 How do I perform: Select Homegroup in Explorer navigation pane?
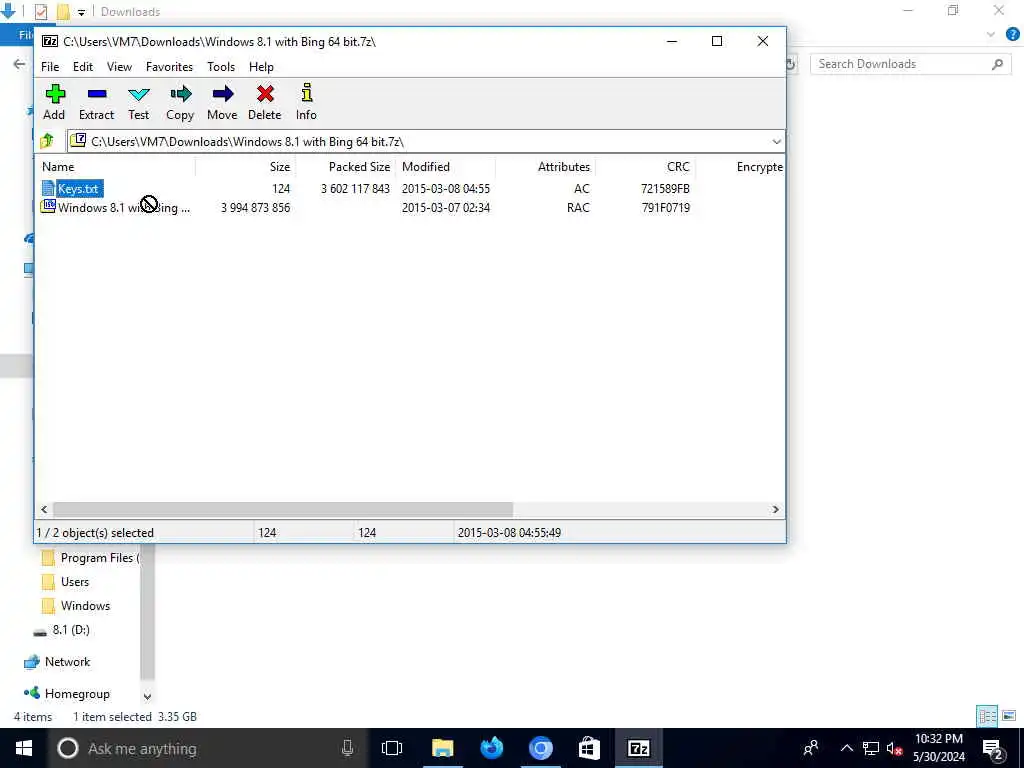[76, 694]
